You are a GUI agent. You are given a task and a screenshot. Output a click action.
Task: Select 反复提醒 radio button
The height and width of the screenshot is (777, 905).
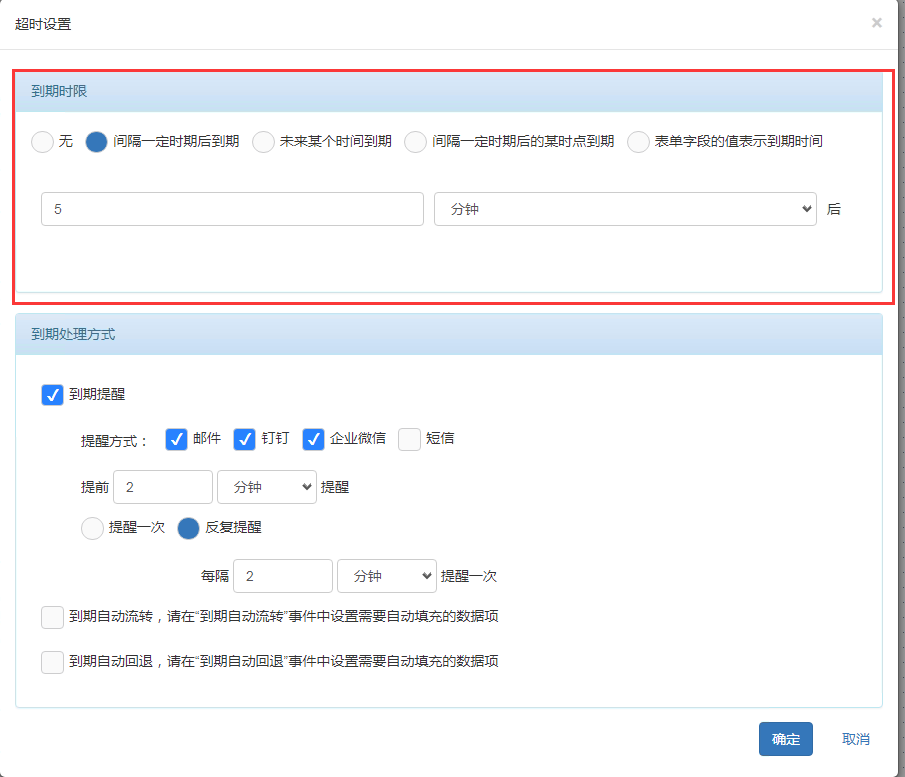188,528
